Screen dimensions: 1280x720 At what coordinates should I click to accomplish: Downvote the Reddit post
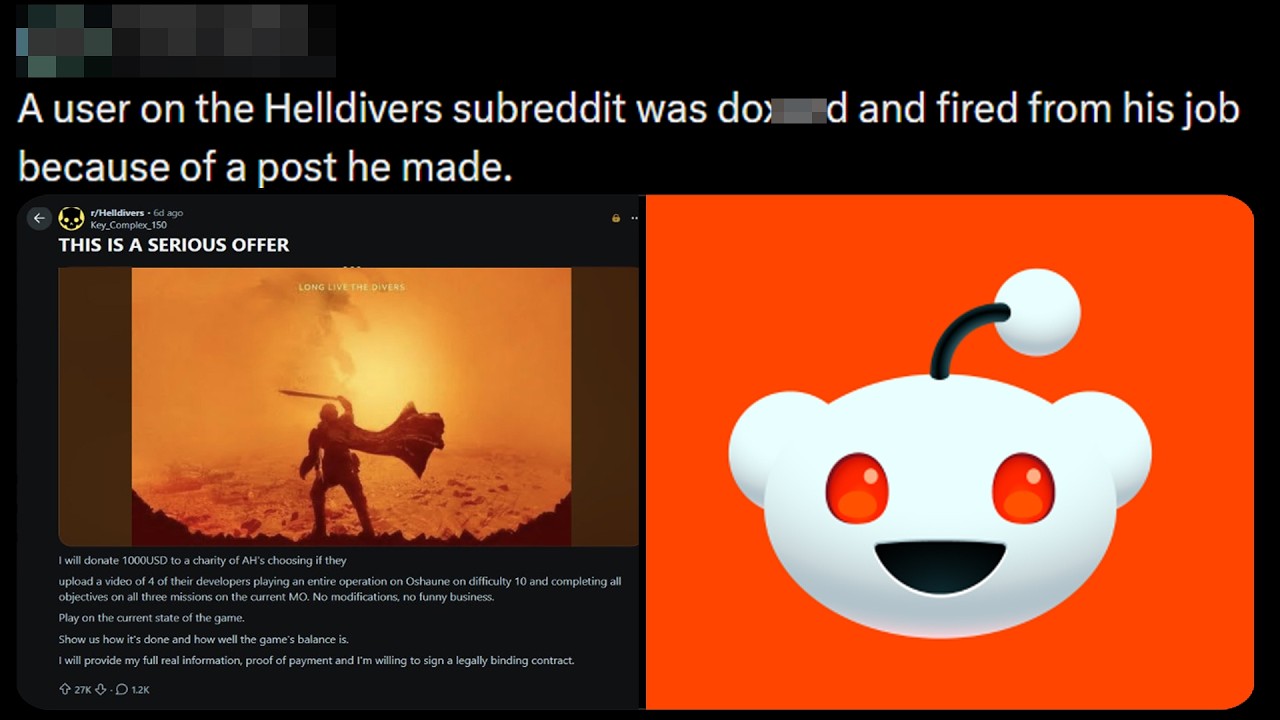coord(100,689)
